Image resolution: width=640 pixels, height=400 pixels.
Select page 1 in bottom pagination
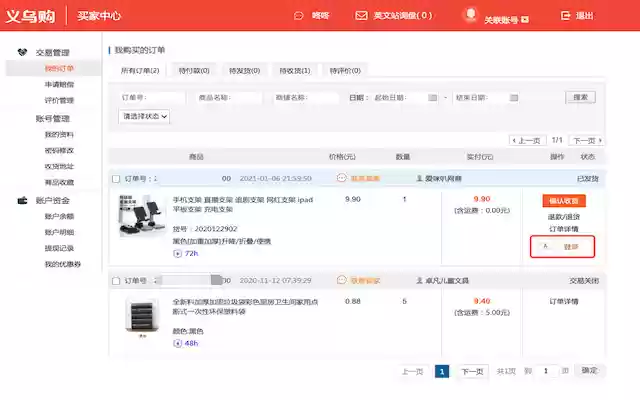tap(442, 371)
